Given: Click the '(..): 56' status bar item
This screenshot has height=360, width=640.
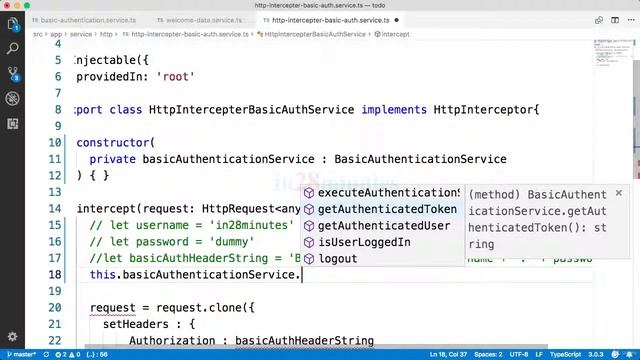Looking at the screenshot, I should 97,355.
